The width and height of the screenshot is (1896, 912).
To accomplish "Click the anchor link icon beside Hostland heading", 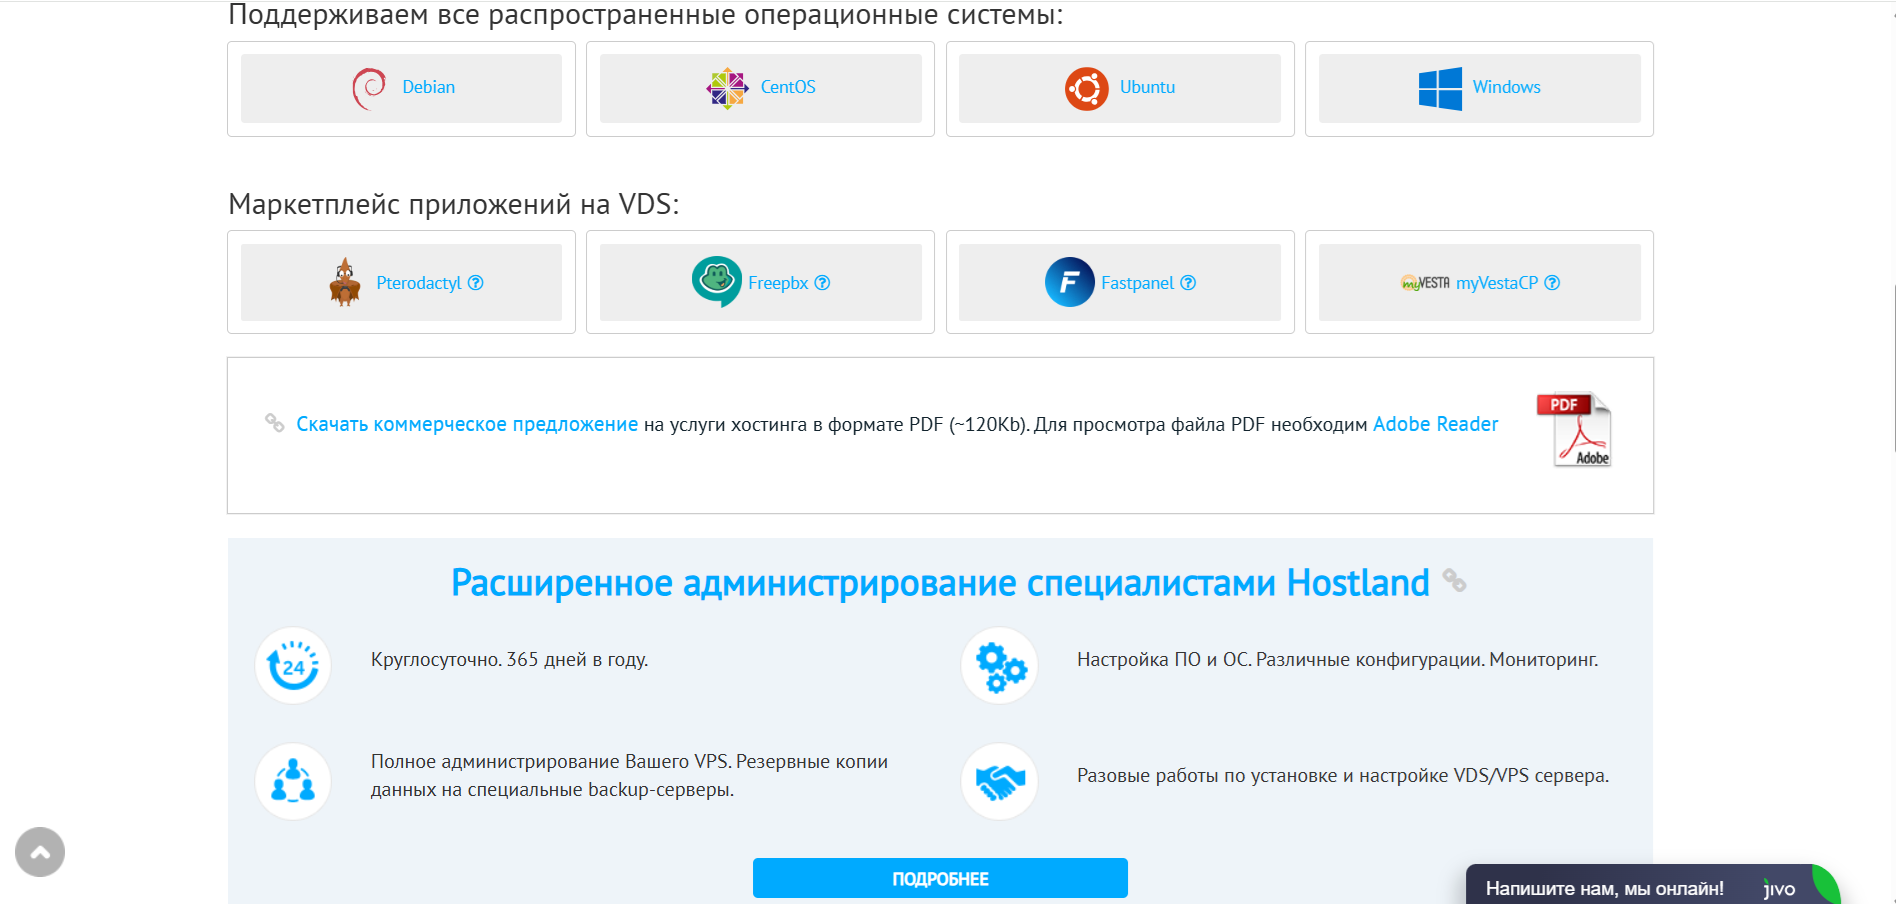I will [x=1454, y=581].
